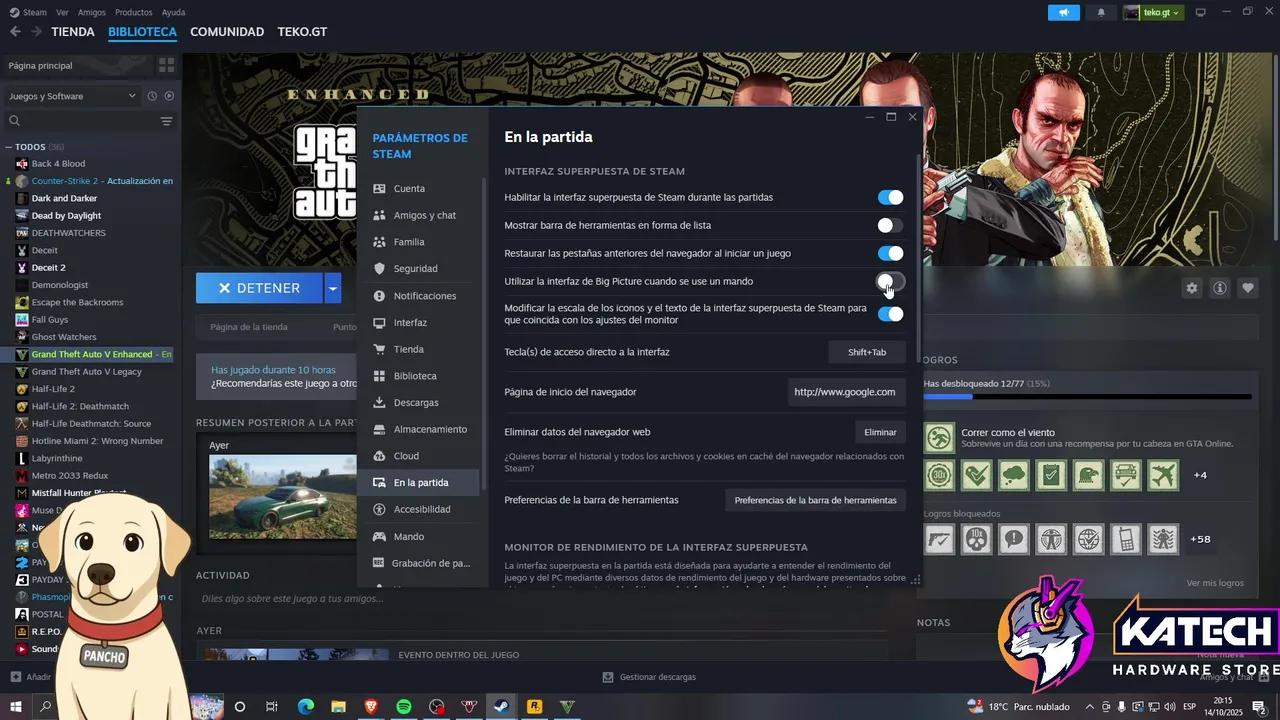Open the Steam notifications bell
The image size is (1280, 720).
tap(1101, 12)
